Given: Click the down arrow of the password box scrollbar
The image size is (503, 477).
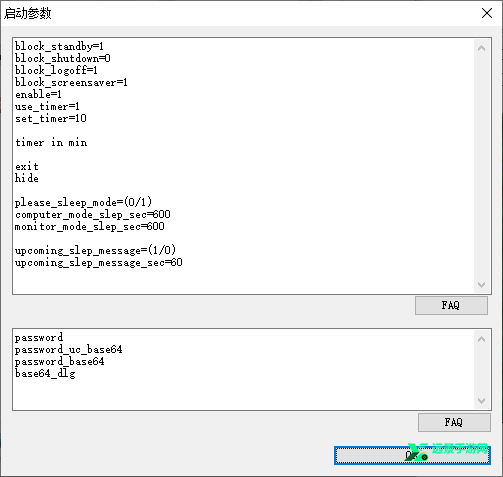Looking at the screenshot, I should click(x=481, y=400).
